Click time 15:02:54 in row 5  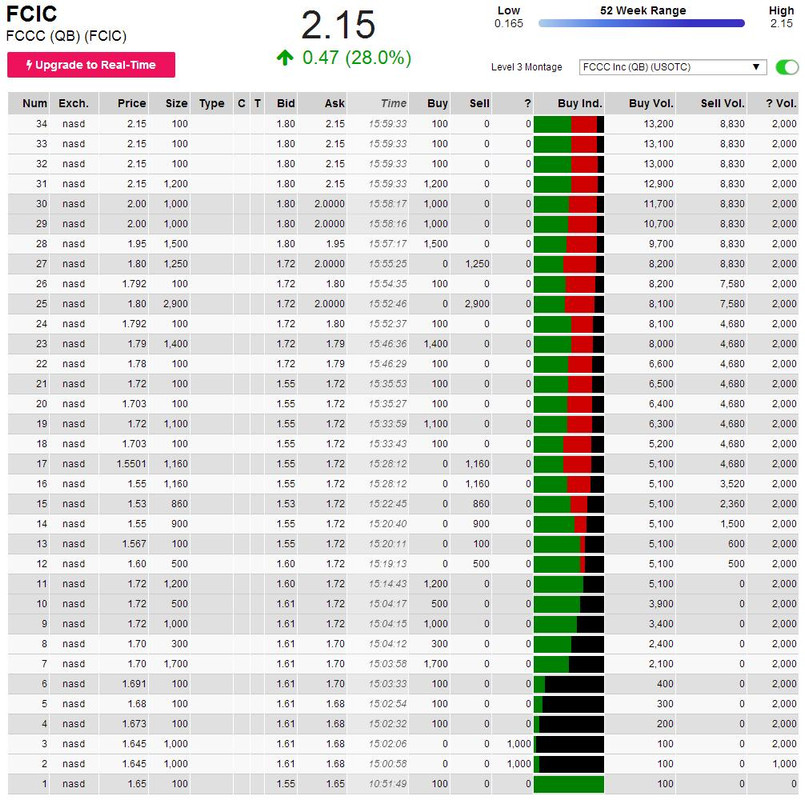388,704
